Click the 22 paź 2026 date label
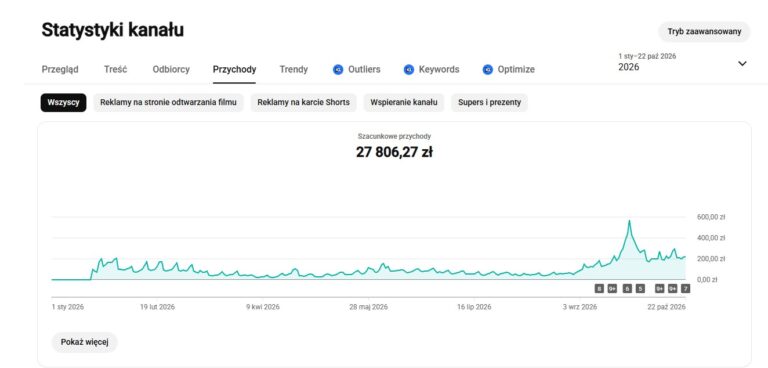768x368 pixels. pyautogui.click(x=666, y=307)
